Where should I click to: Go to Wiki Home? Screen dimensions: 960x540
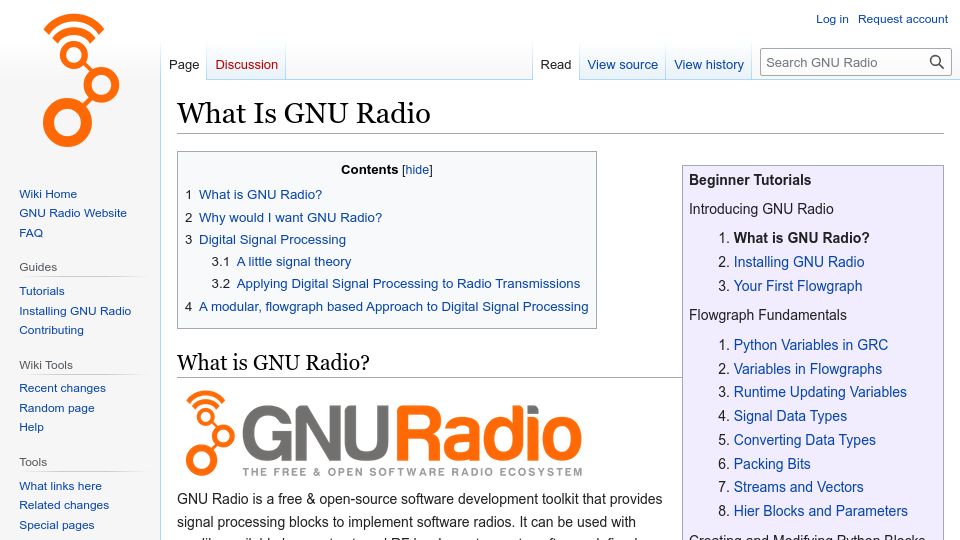click(x=48, y=194)
